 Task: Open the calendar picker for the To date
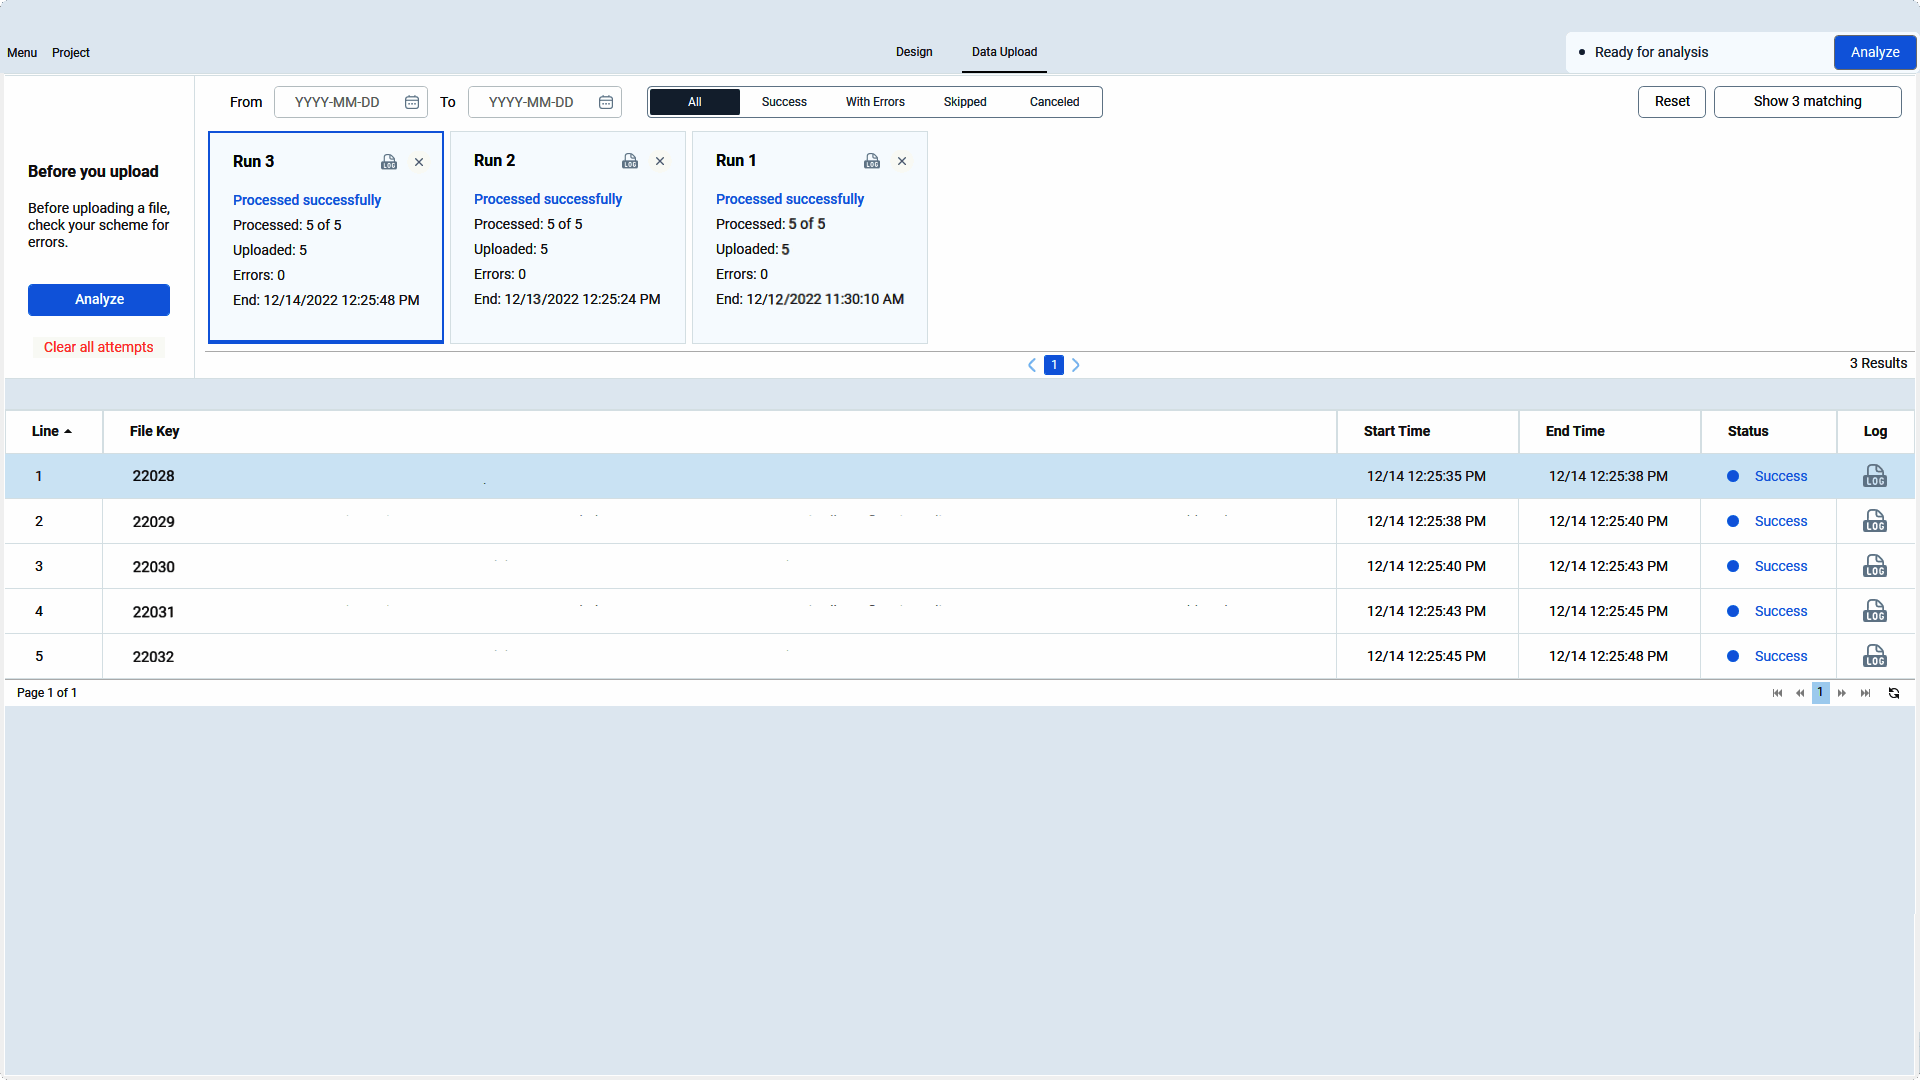coord(605,101)
